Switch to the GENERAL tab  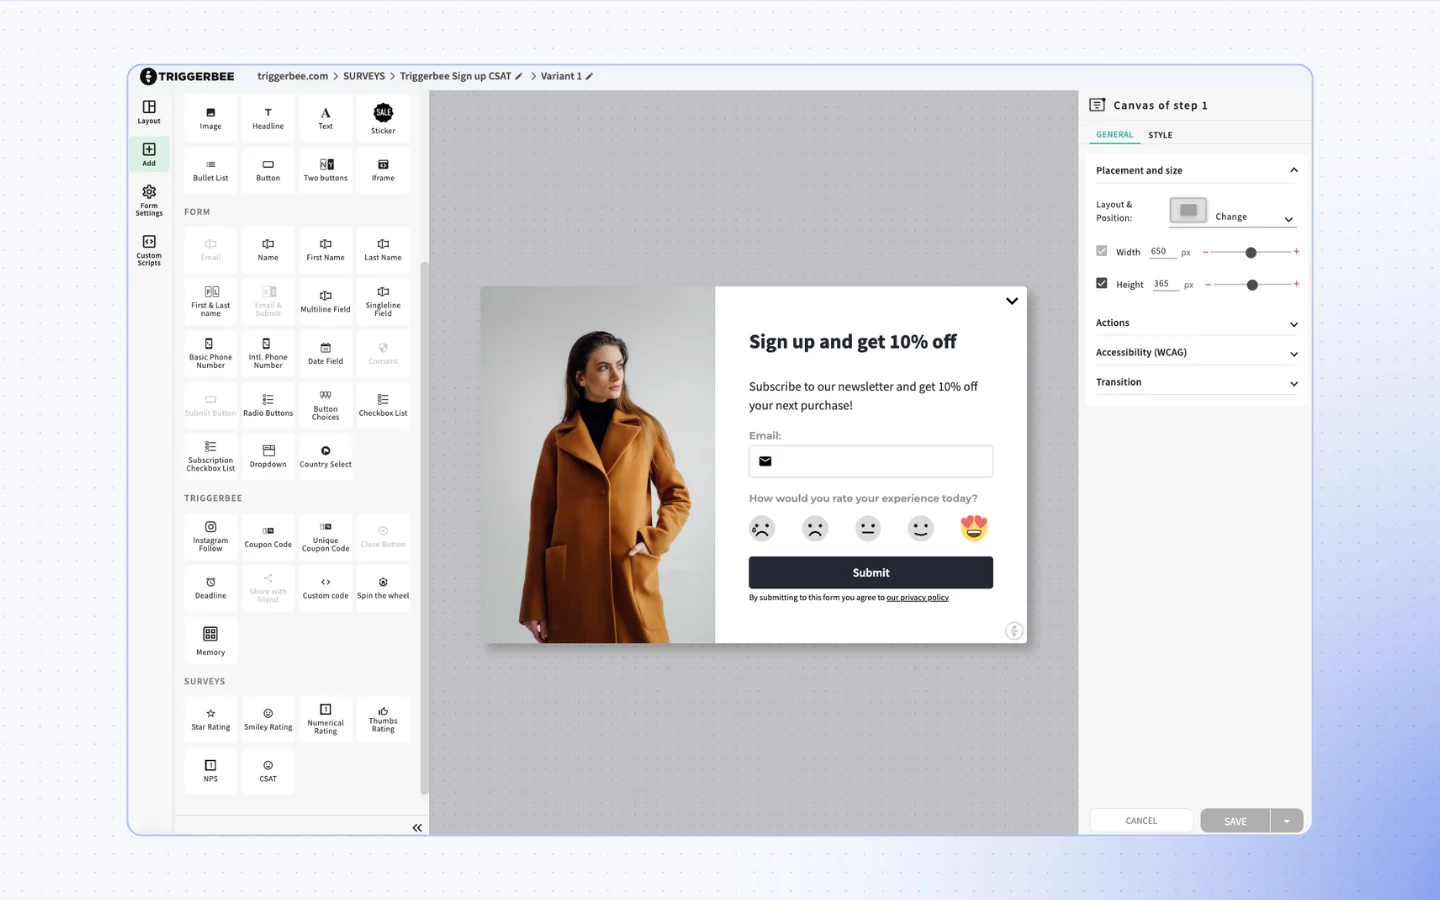[x=1114, y=135]
